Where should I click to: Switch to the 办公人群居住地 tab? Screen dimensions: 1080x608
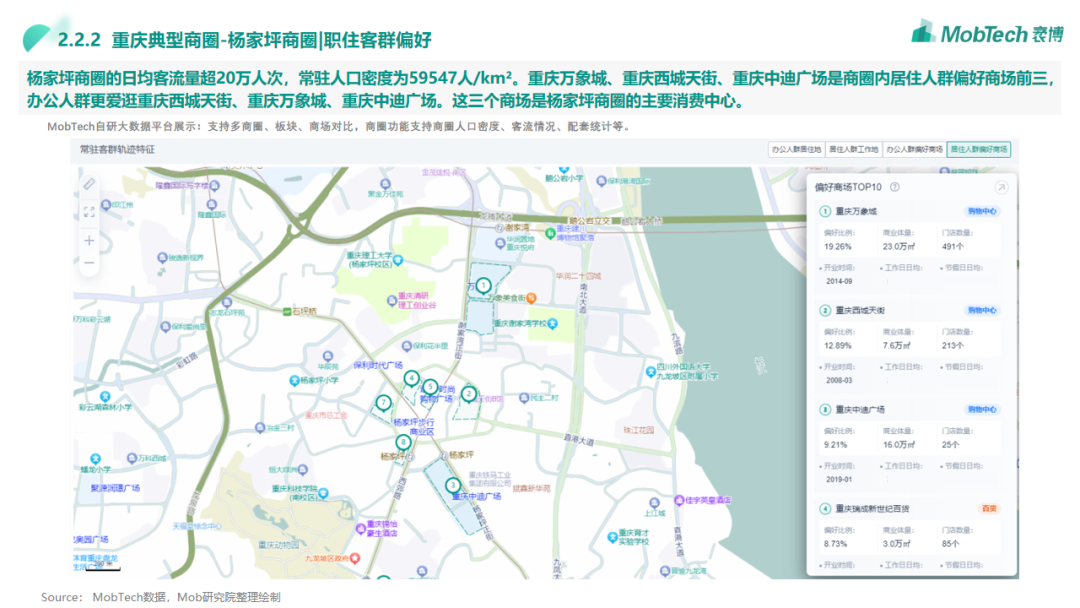tap(797, 149)
